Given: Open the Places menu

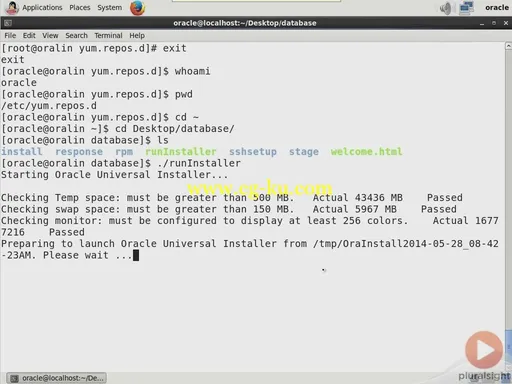Looking at the screenshot, I should click(80, 7).
